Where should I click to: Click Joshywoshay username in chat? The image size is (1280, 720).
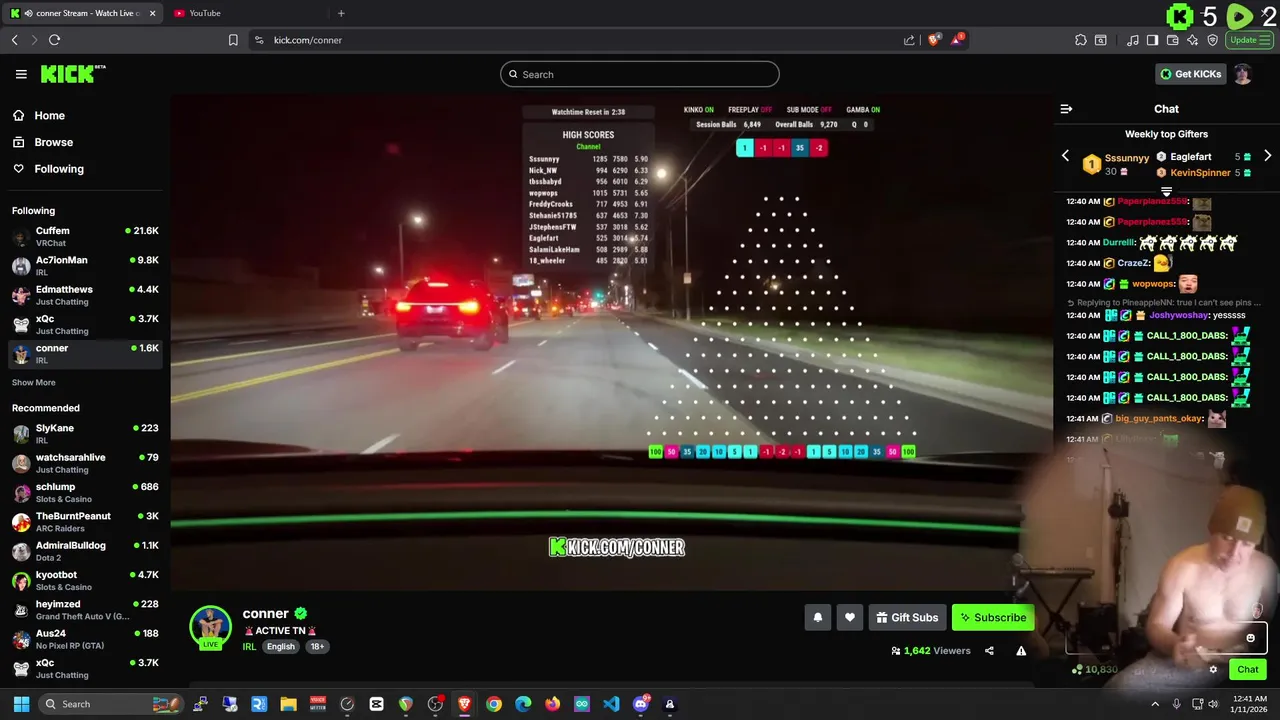(x=1178, y=315)
